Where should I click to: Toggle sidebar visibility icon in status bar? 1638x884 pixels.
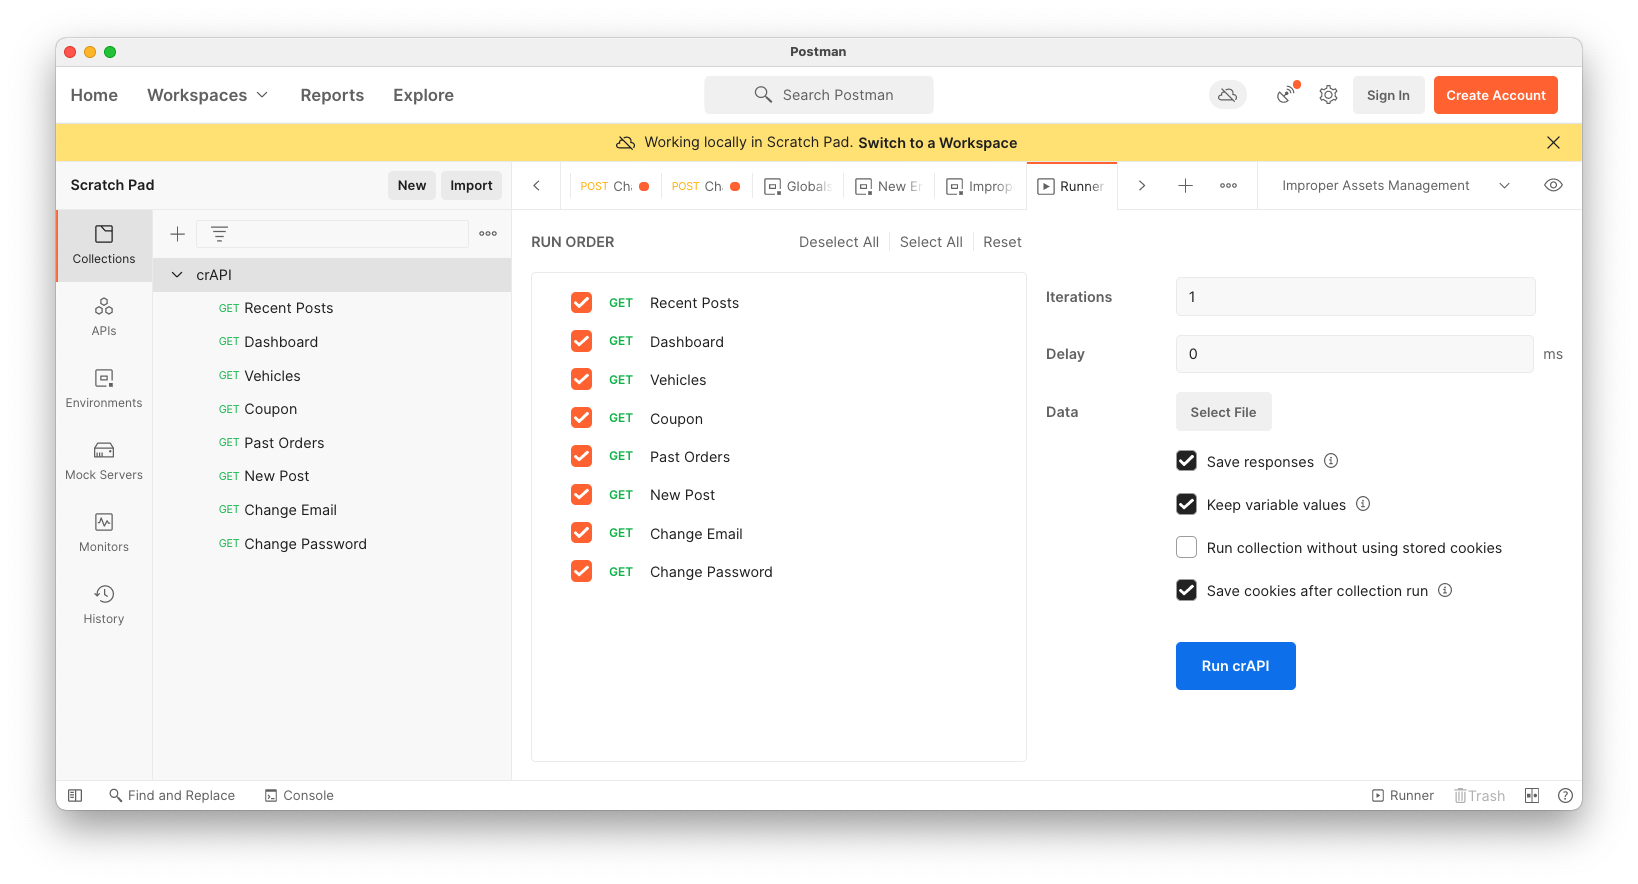(x=75, y=796)
